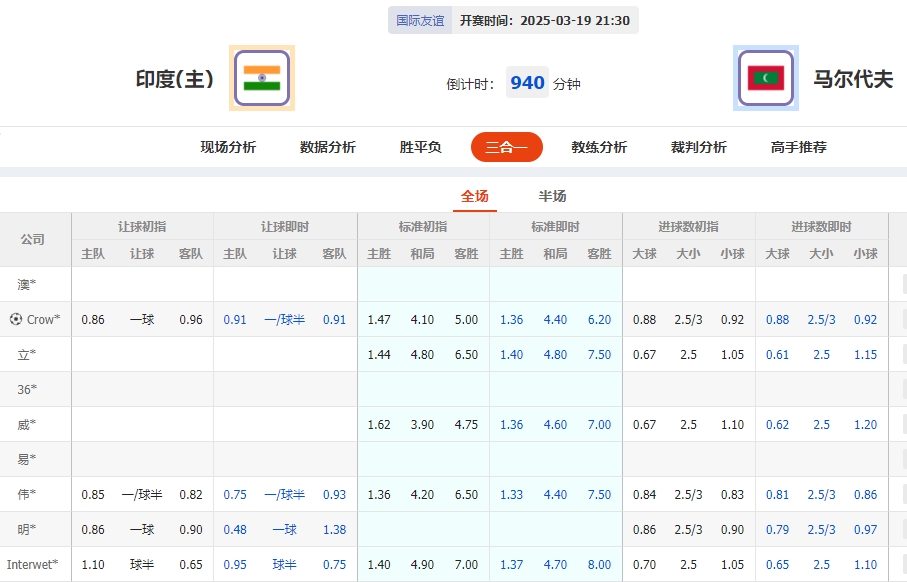Click the Crow* company logo icon

[x=17, y=320]
